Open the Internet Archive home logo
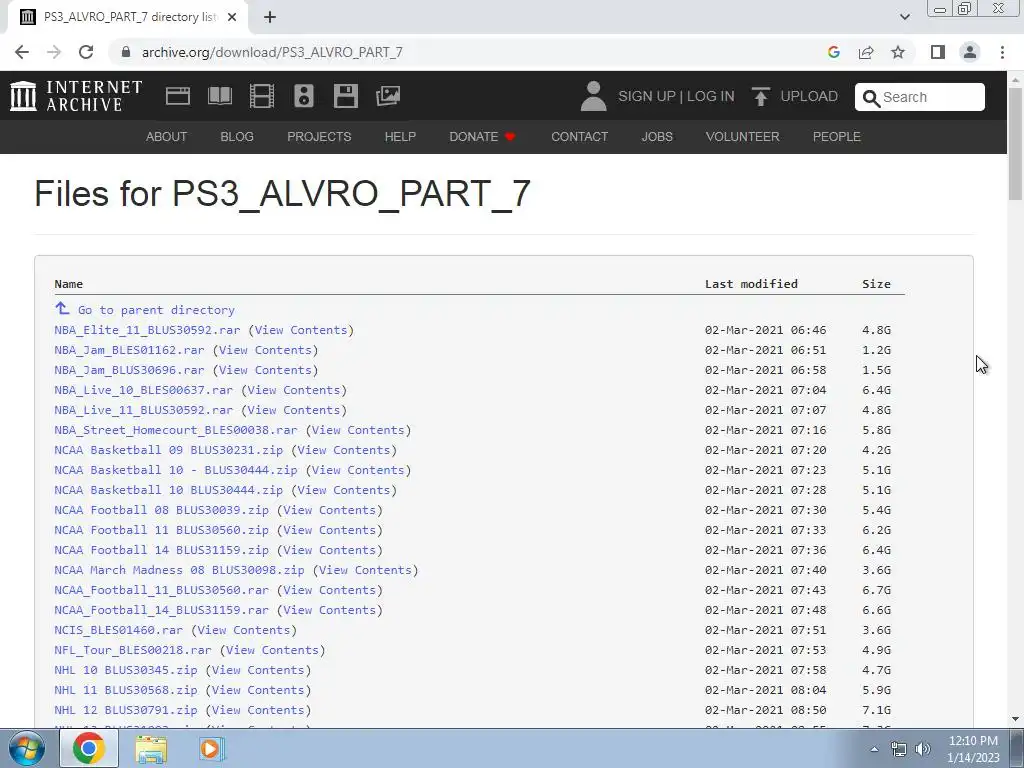 click(76, 96)
